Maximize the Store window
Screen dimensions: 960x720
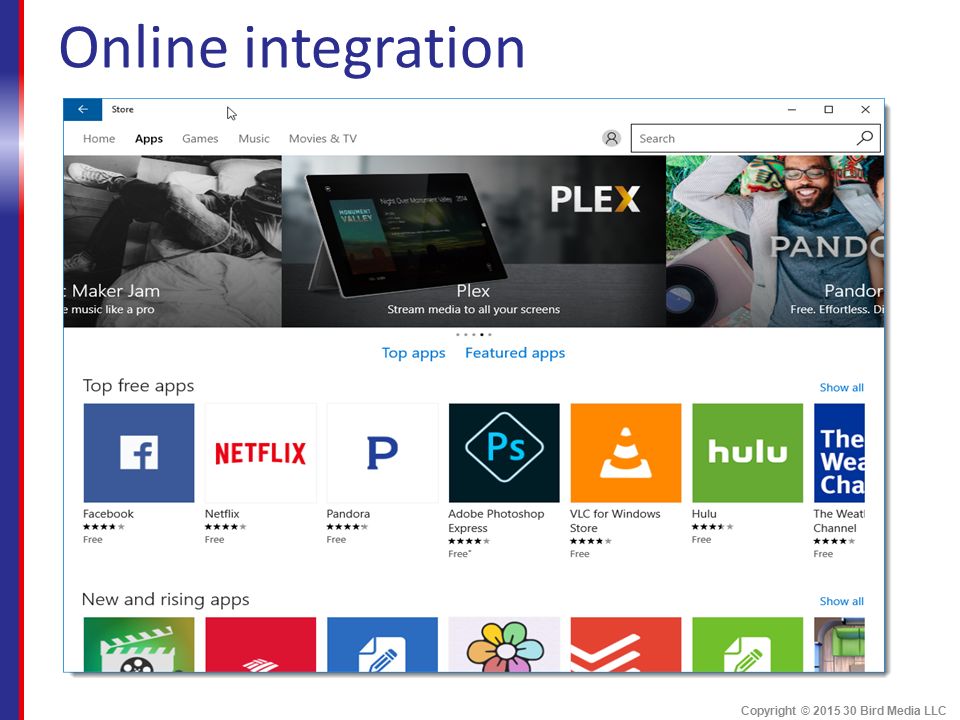(828, 110)
